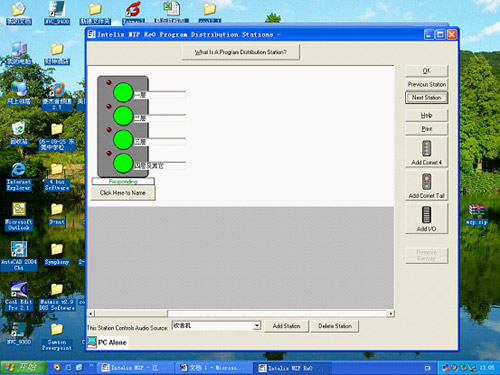The image size is (500, 375).
Task: Click the horizontal scrollbar right arrow
Action: [391, 313]
